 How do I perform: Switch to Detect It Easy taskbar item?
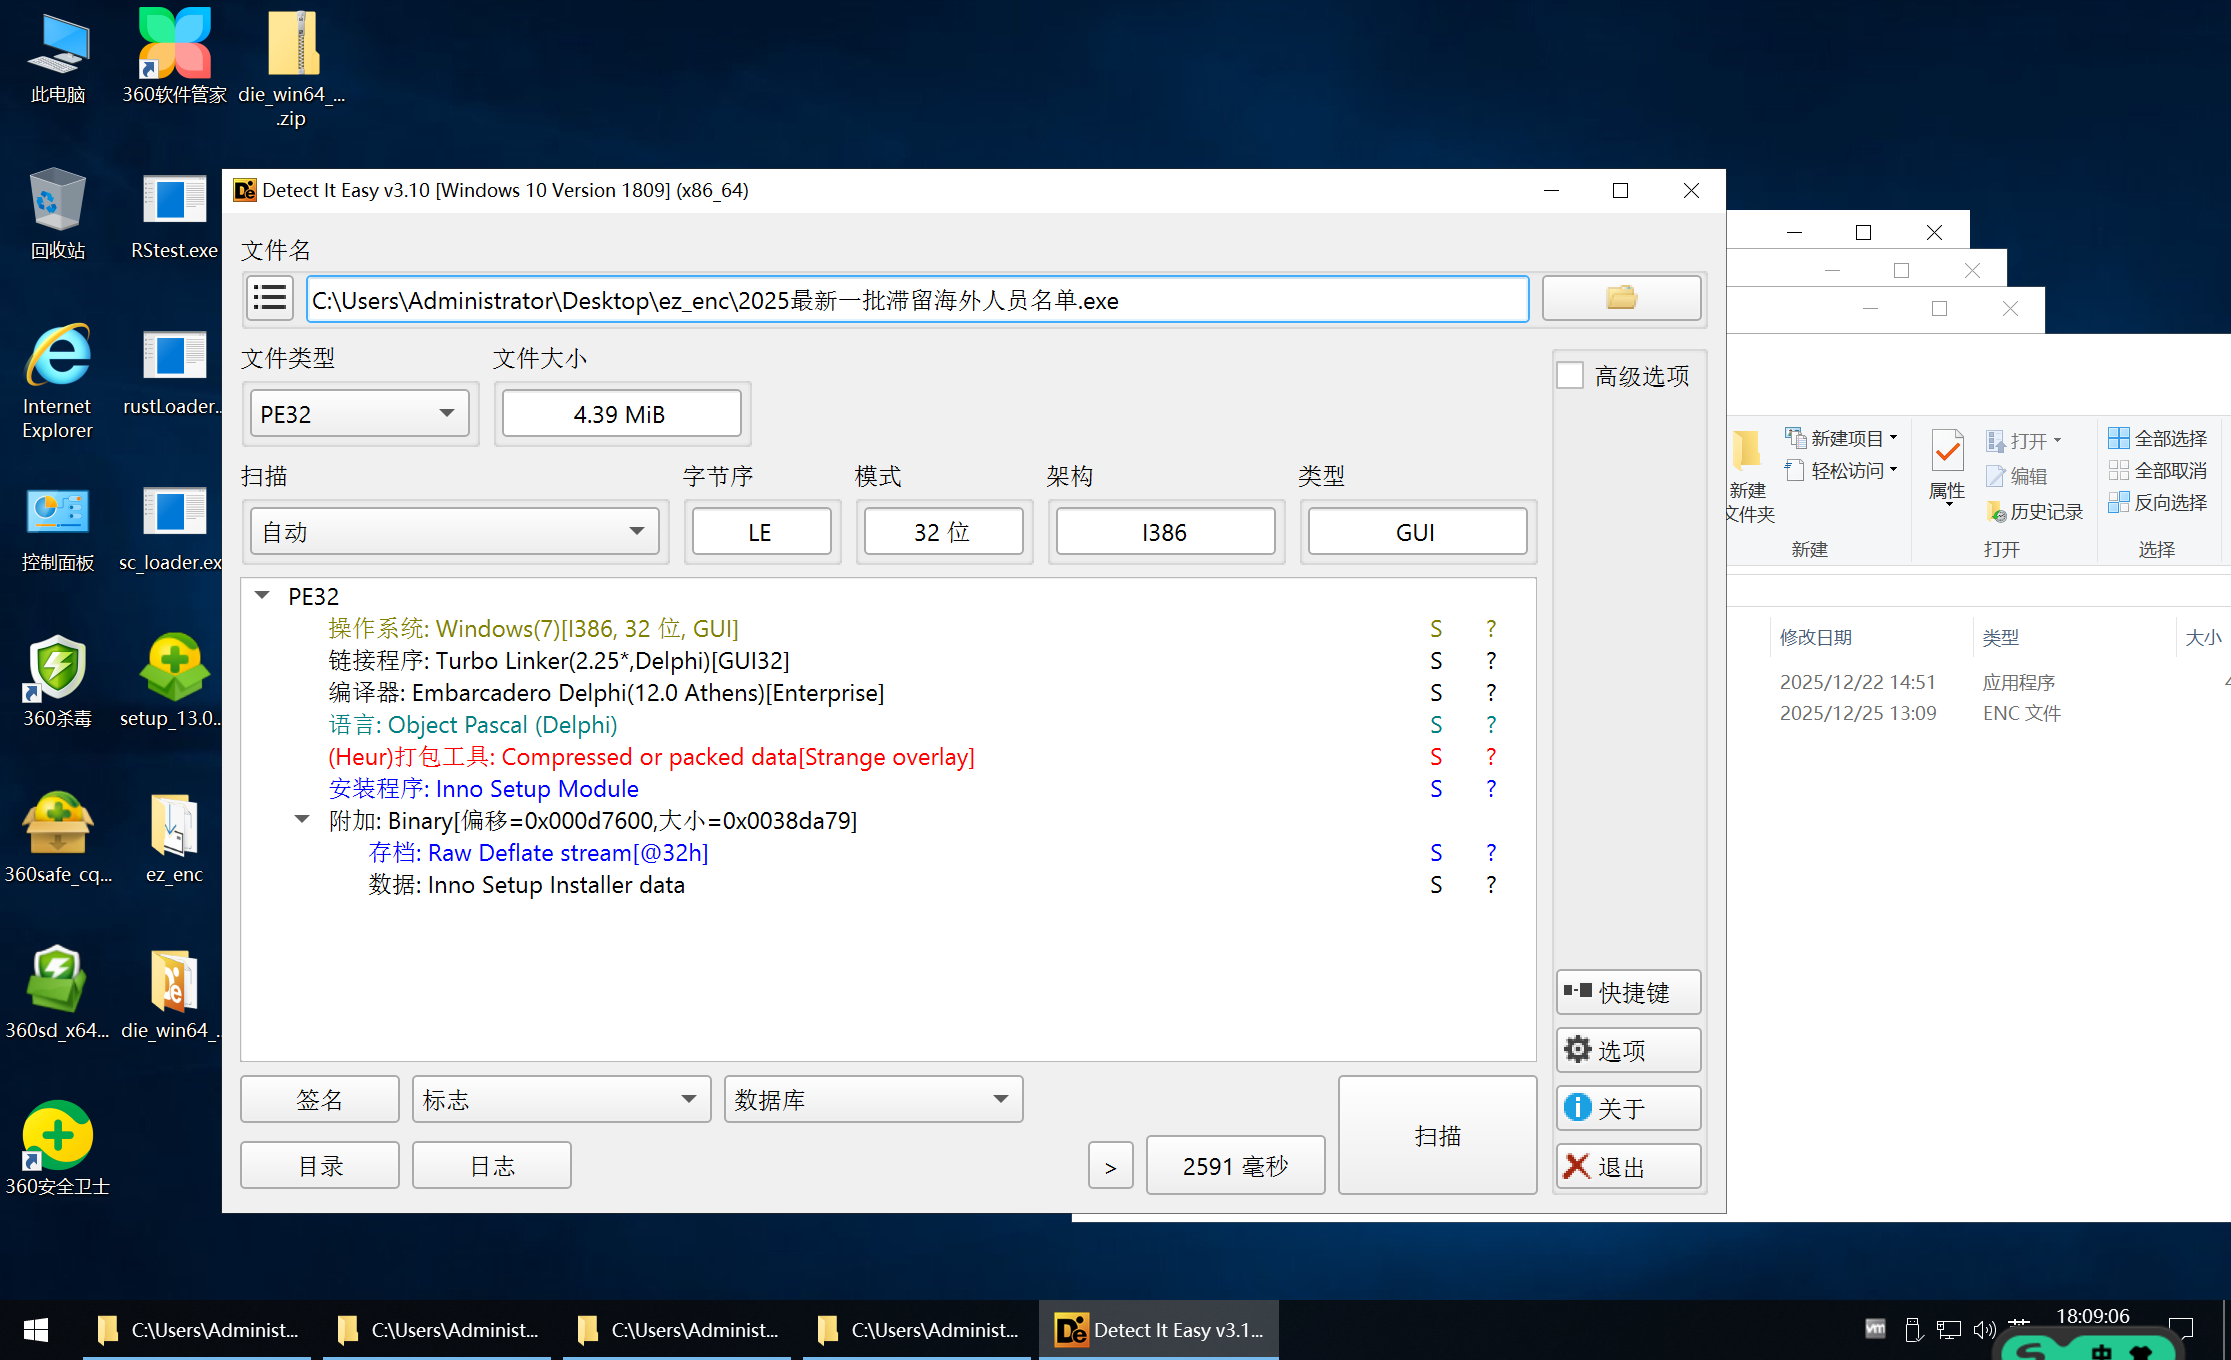[1159, 1330]
